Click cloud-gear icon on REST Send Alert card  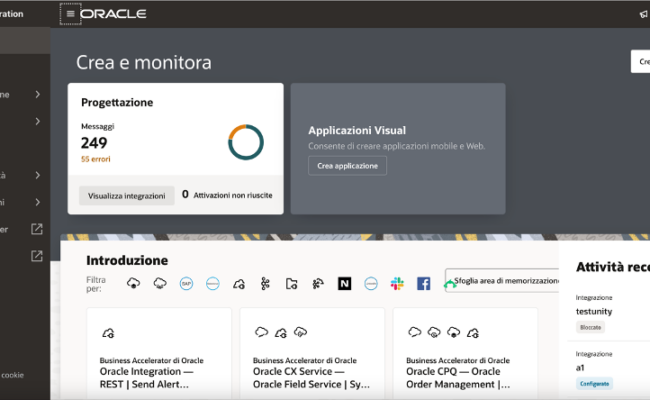108,333
